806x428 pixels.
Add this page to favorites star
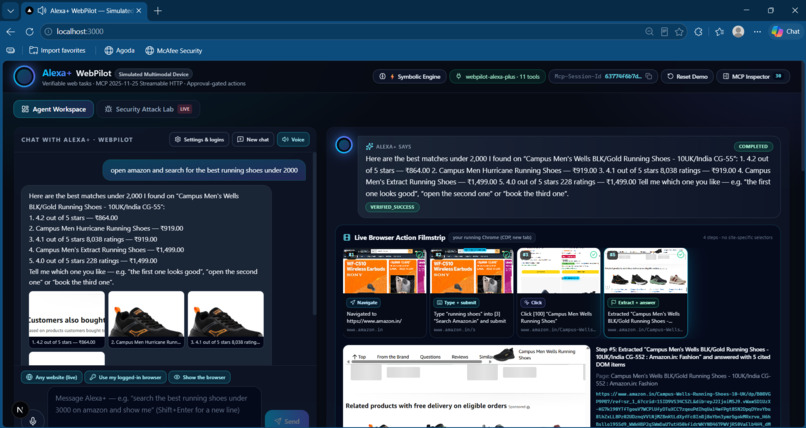click(x=680, y=32)
